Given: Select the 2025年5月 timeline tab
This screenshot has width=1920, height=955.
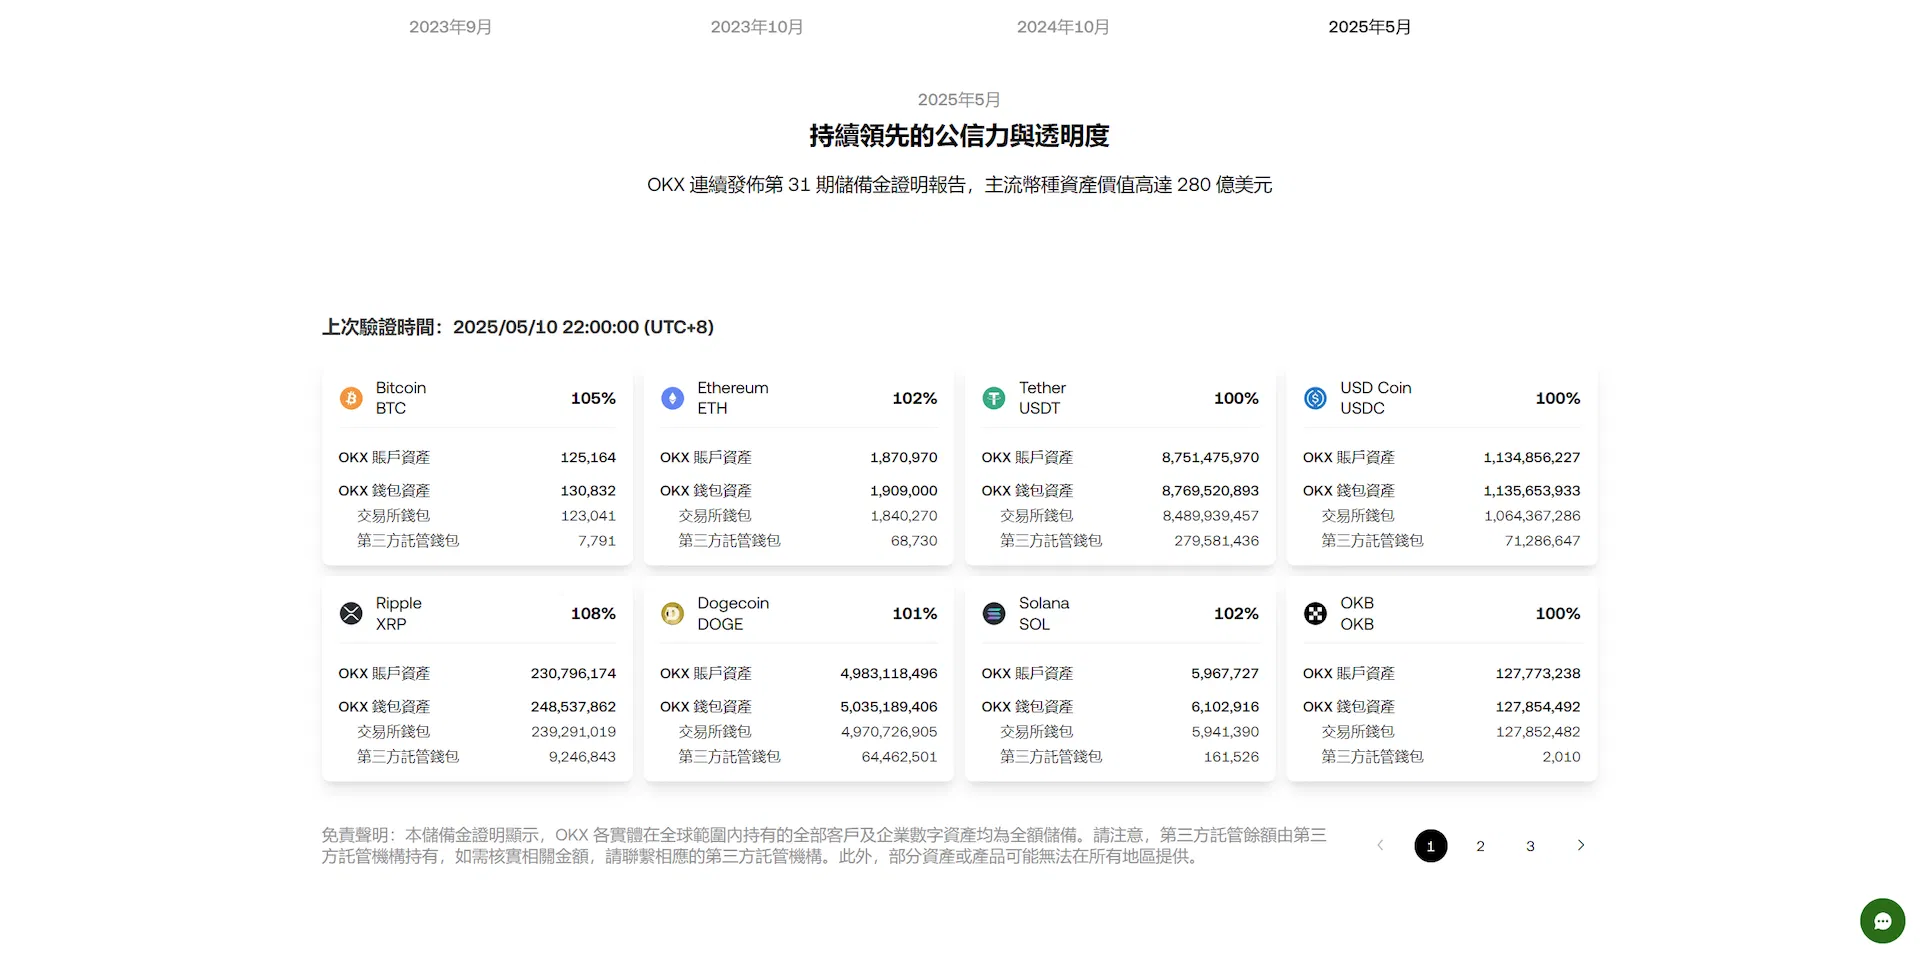Looking at the screenshot, I should click(1370, 27).
